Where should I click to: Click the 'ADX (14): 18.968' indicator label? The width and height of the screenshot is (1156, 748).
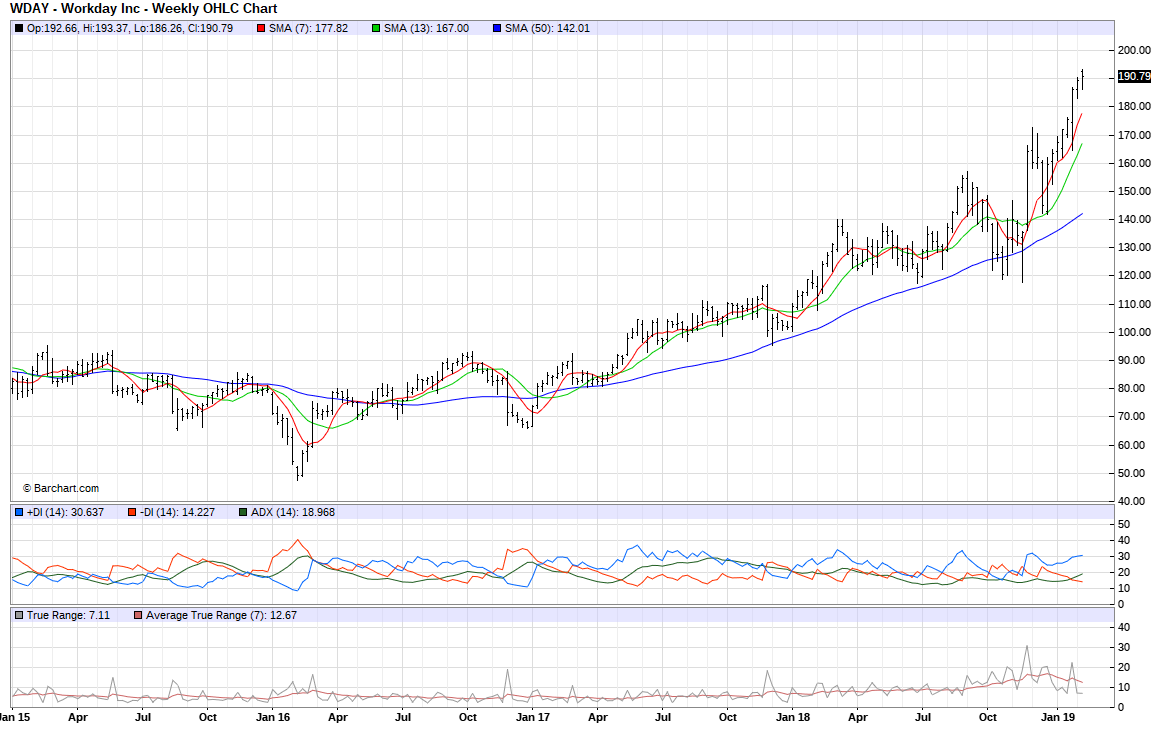coord(293,512)
